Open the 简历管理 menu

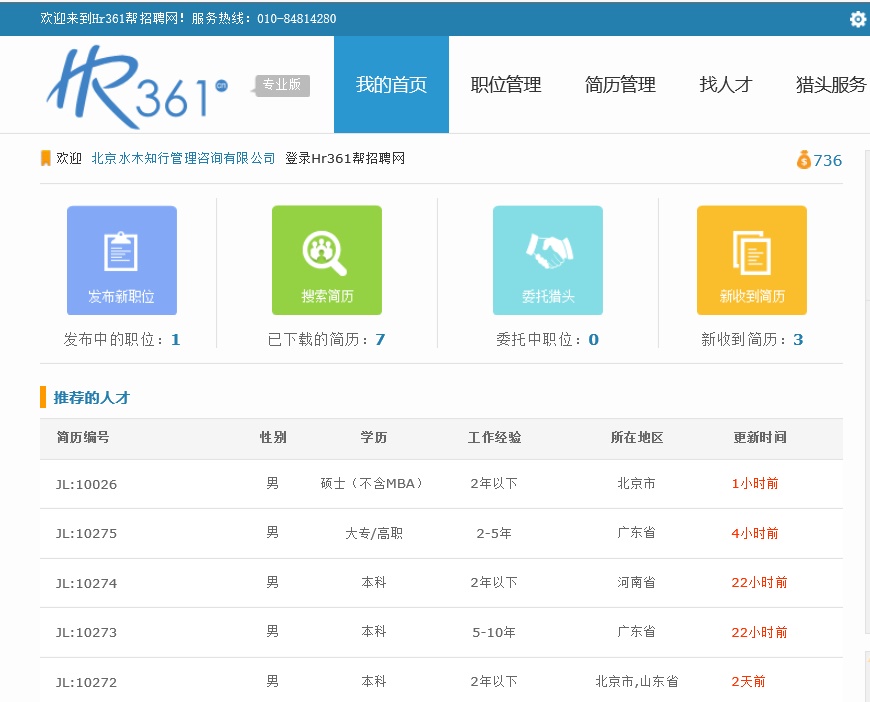(620, 84)
